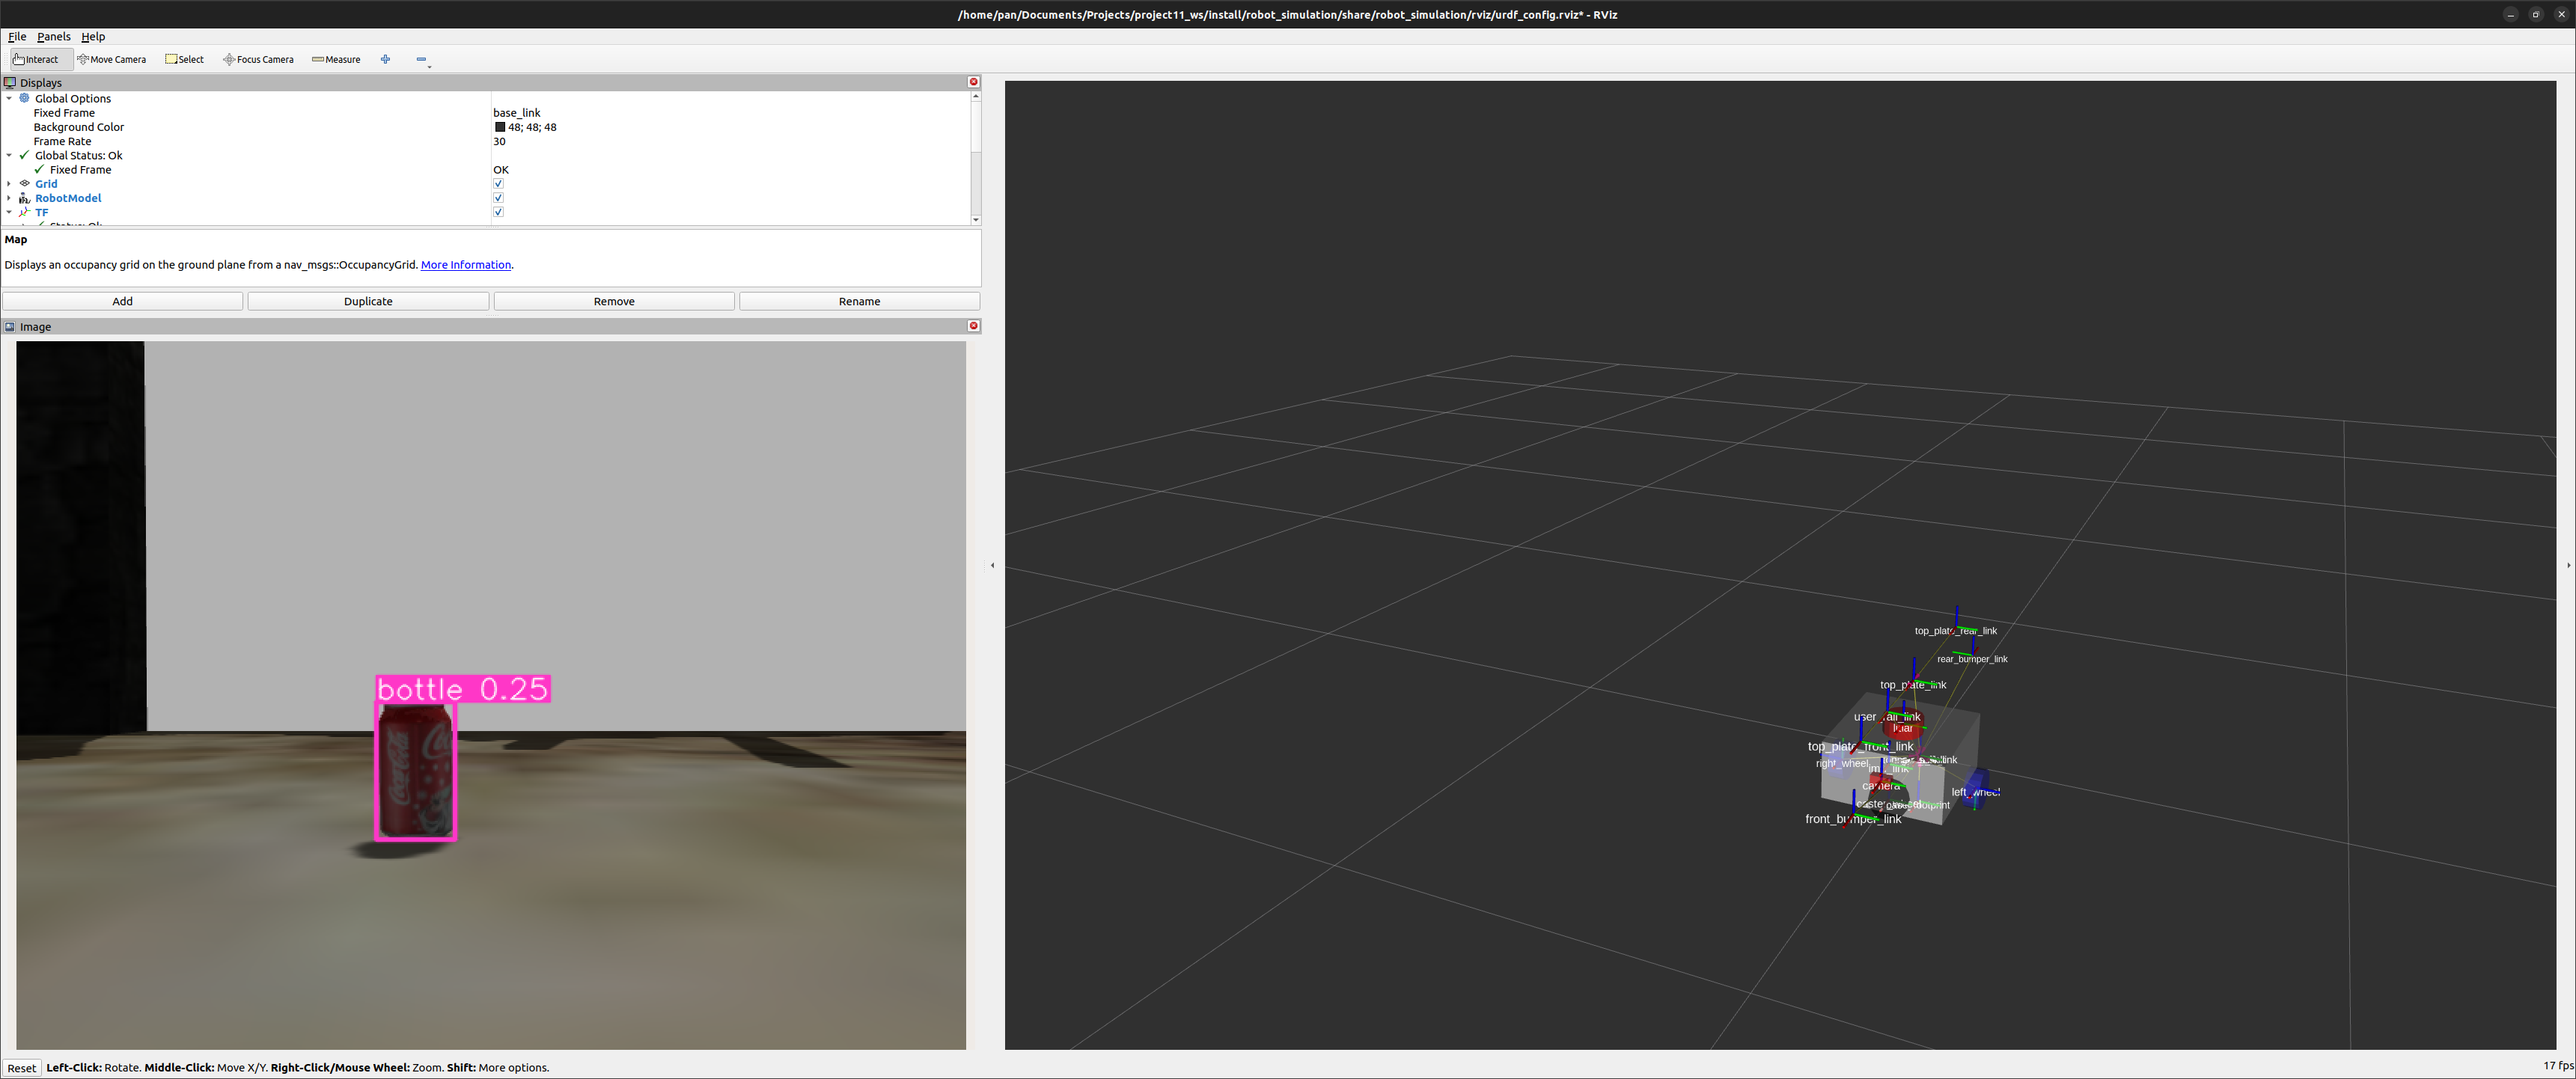Select the RobotModel display item

tap(68, 198)
